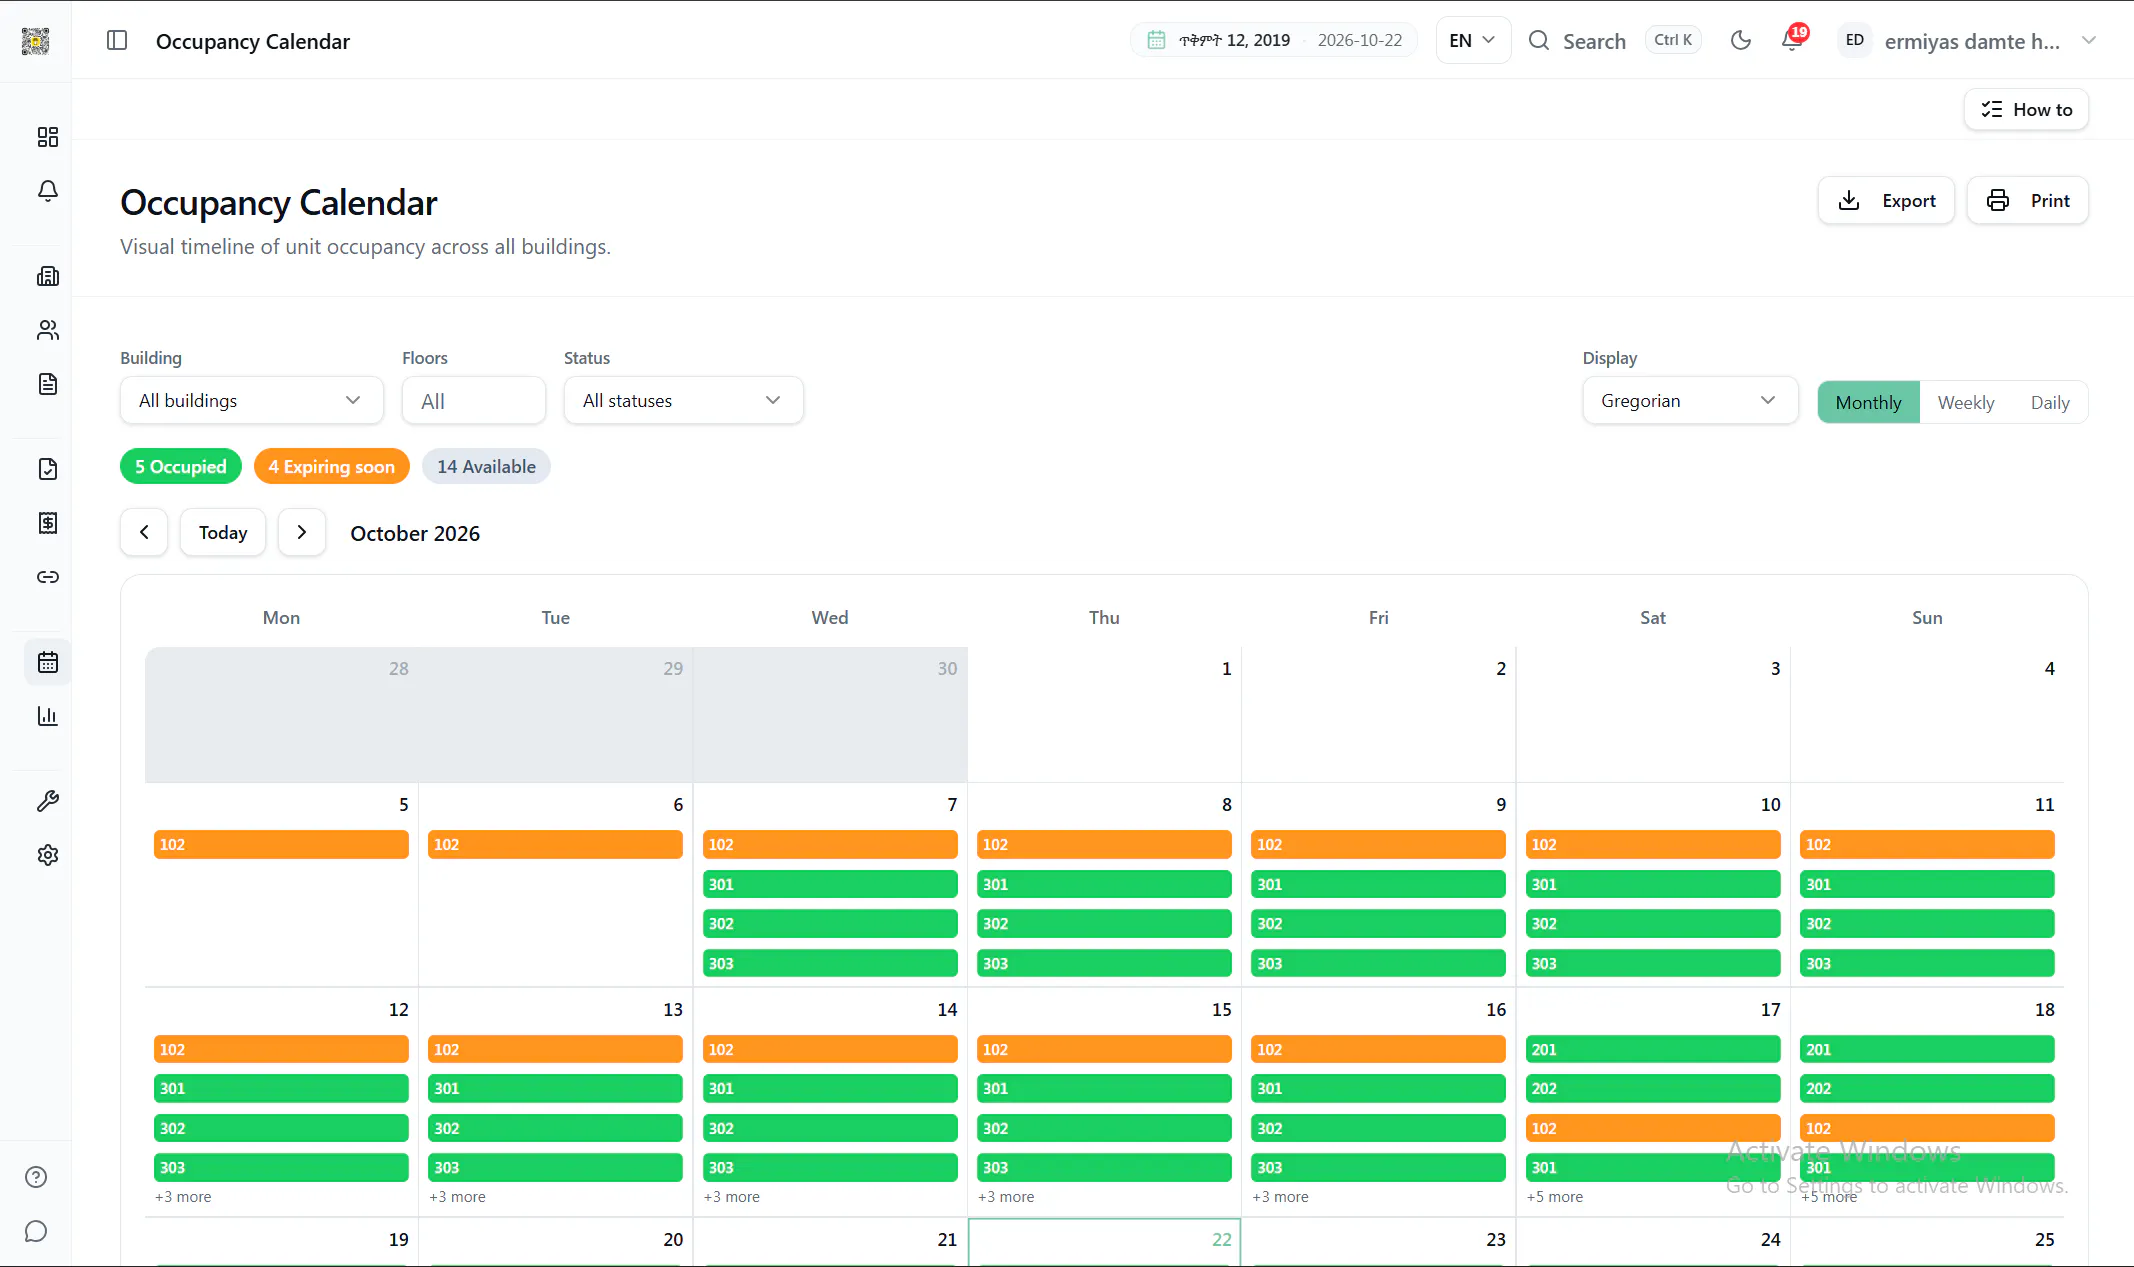Toggle the 4 Expiring soon filter chip
The image size is (2134, 1267).
point(332,466)
